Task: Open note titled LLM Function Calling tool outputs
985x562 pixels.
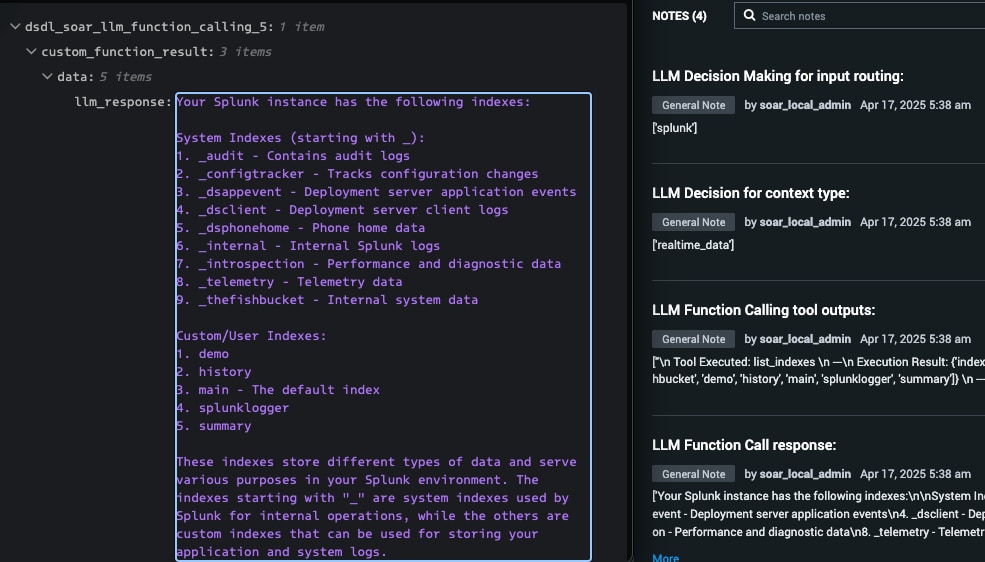Action: tap(763, 310)
